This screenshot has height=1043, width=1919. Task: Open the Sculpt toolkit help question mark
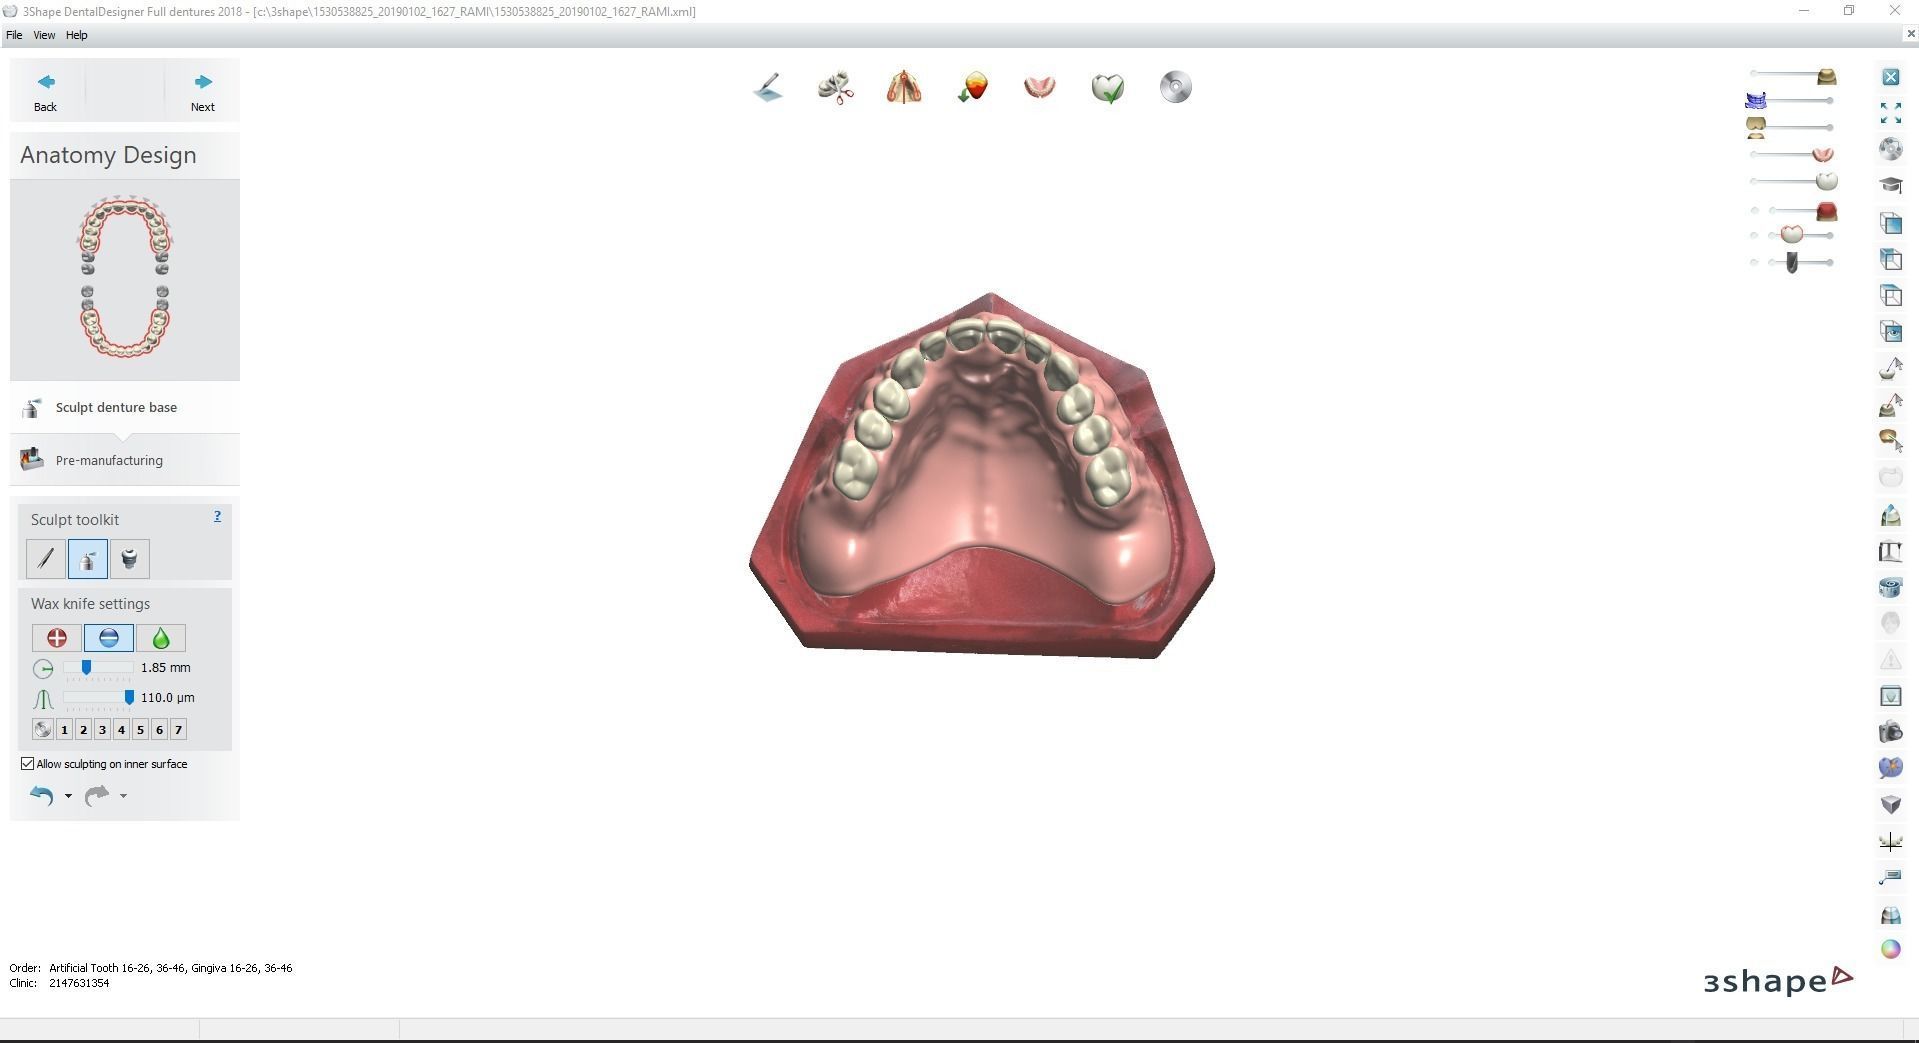pyautogui.click(x=217, y=517)
